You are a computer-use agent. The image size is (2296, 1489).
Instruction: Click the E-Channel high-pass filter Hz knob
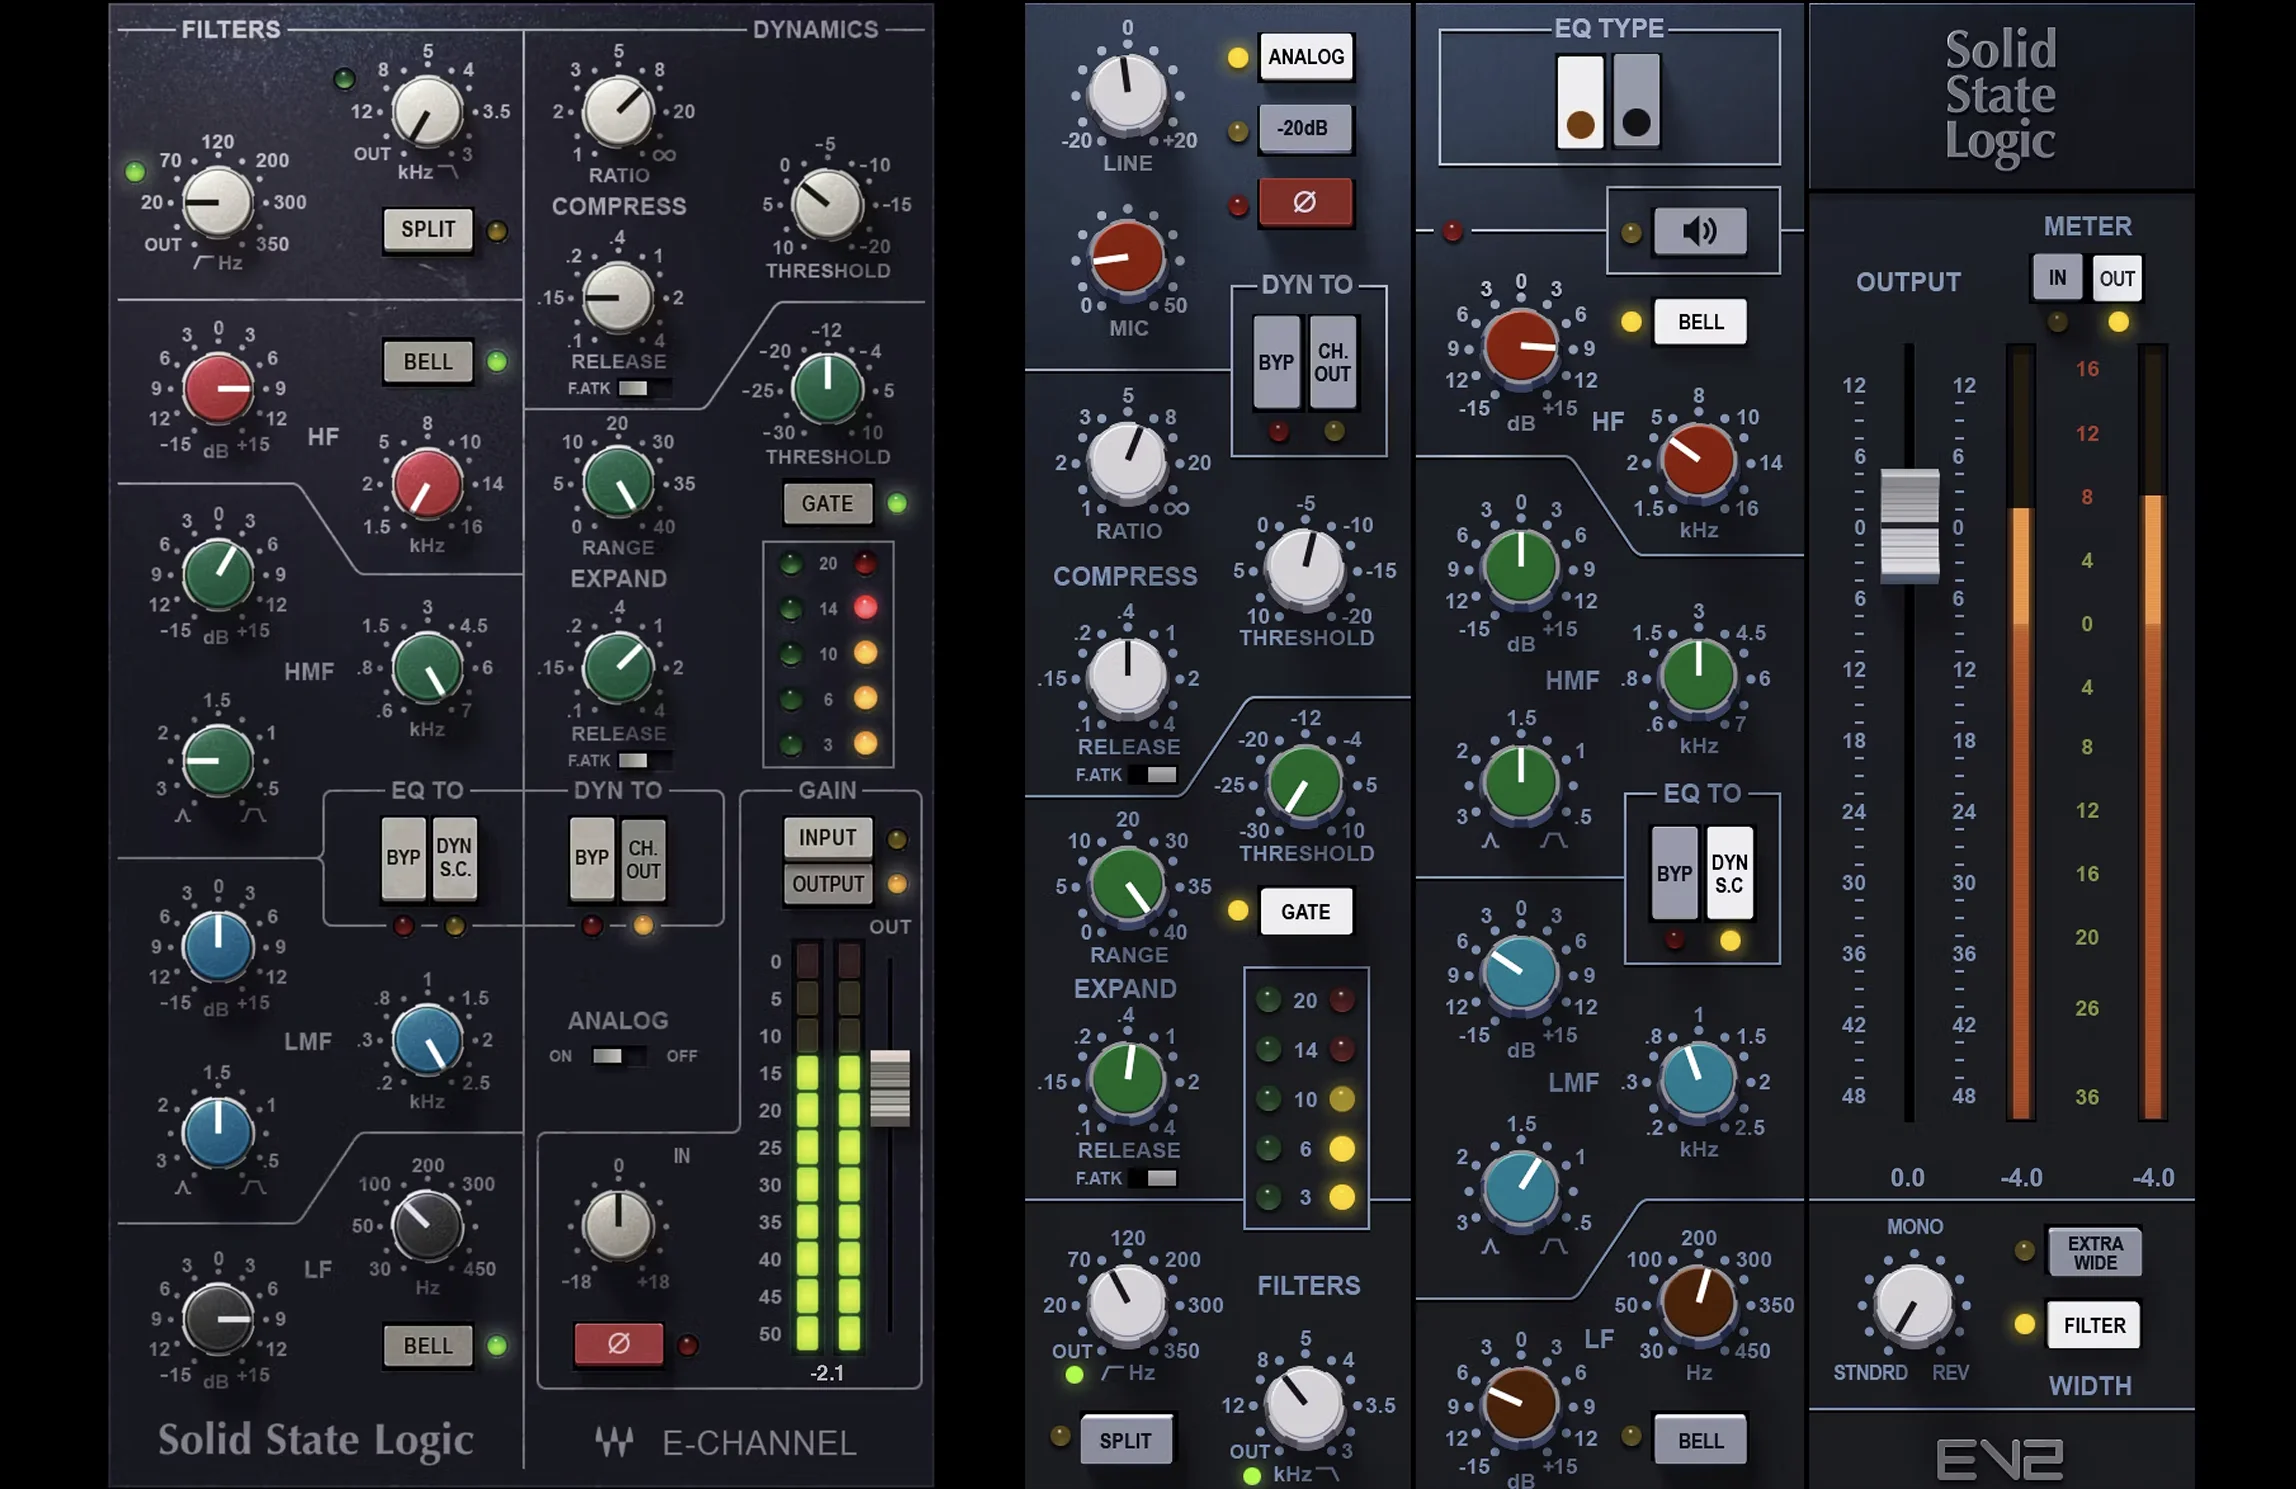(x=218, y=202)
